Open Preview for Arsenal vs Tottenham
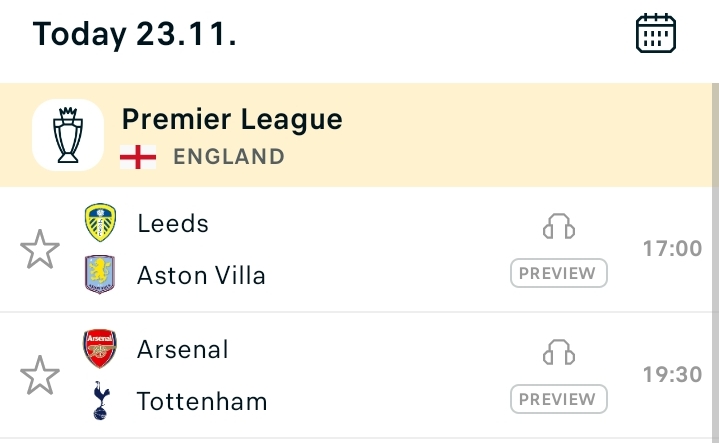Image resolution: width=719 pixels, height=443 pixels. [x=559, y=400]
